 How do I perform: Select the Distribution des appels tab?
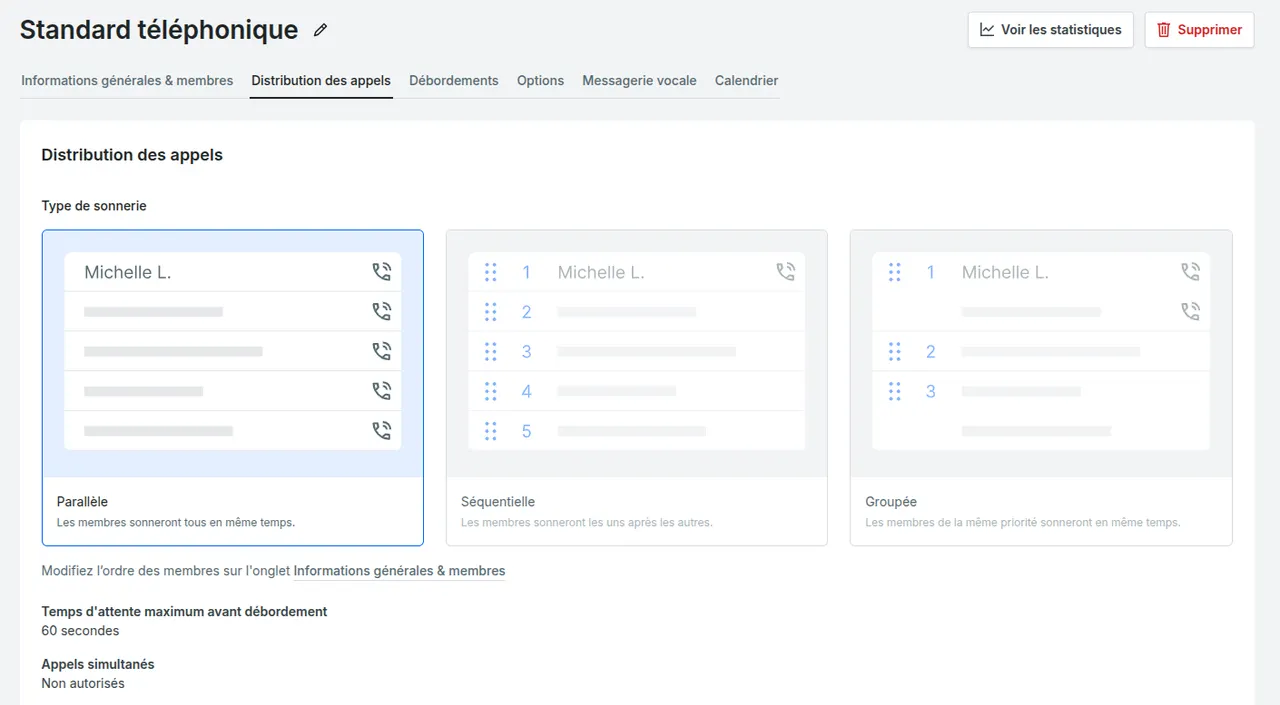coord(321,80)
